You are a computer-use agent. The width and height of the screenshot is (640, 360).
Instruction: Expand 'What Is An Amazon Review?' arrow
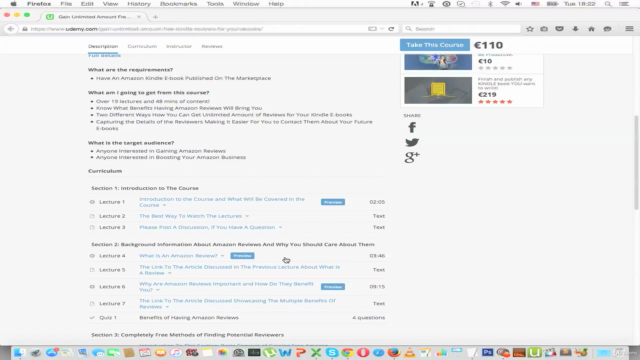[x=222, y=256]
